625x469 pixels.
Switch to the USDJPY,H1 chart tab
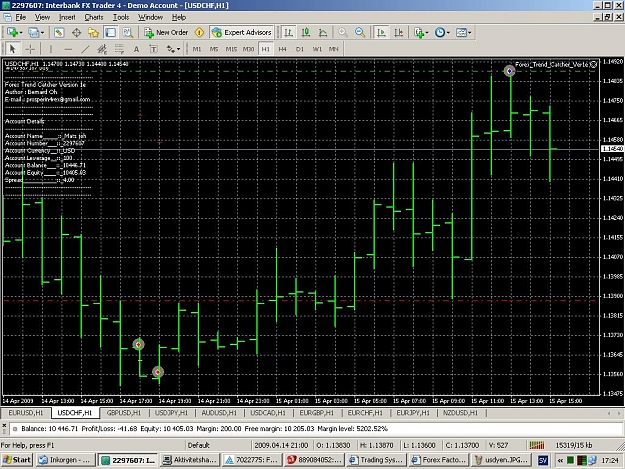coord(171,413)
